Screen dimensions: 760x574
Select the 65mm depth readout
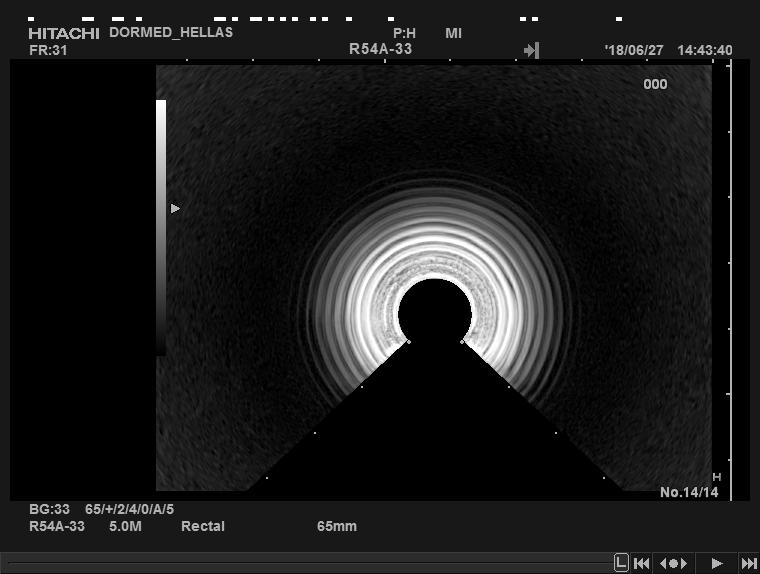point(337,526)
